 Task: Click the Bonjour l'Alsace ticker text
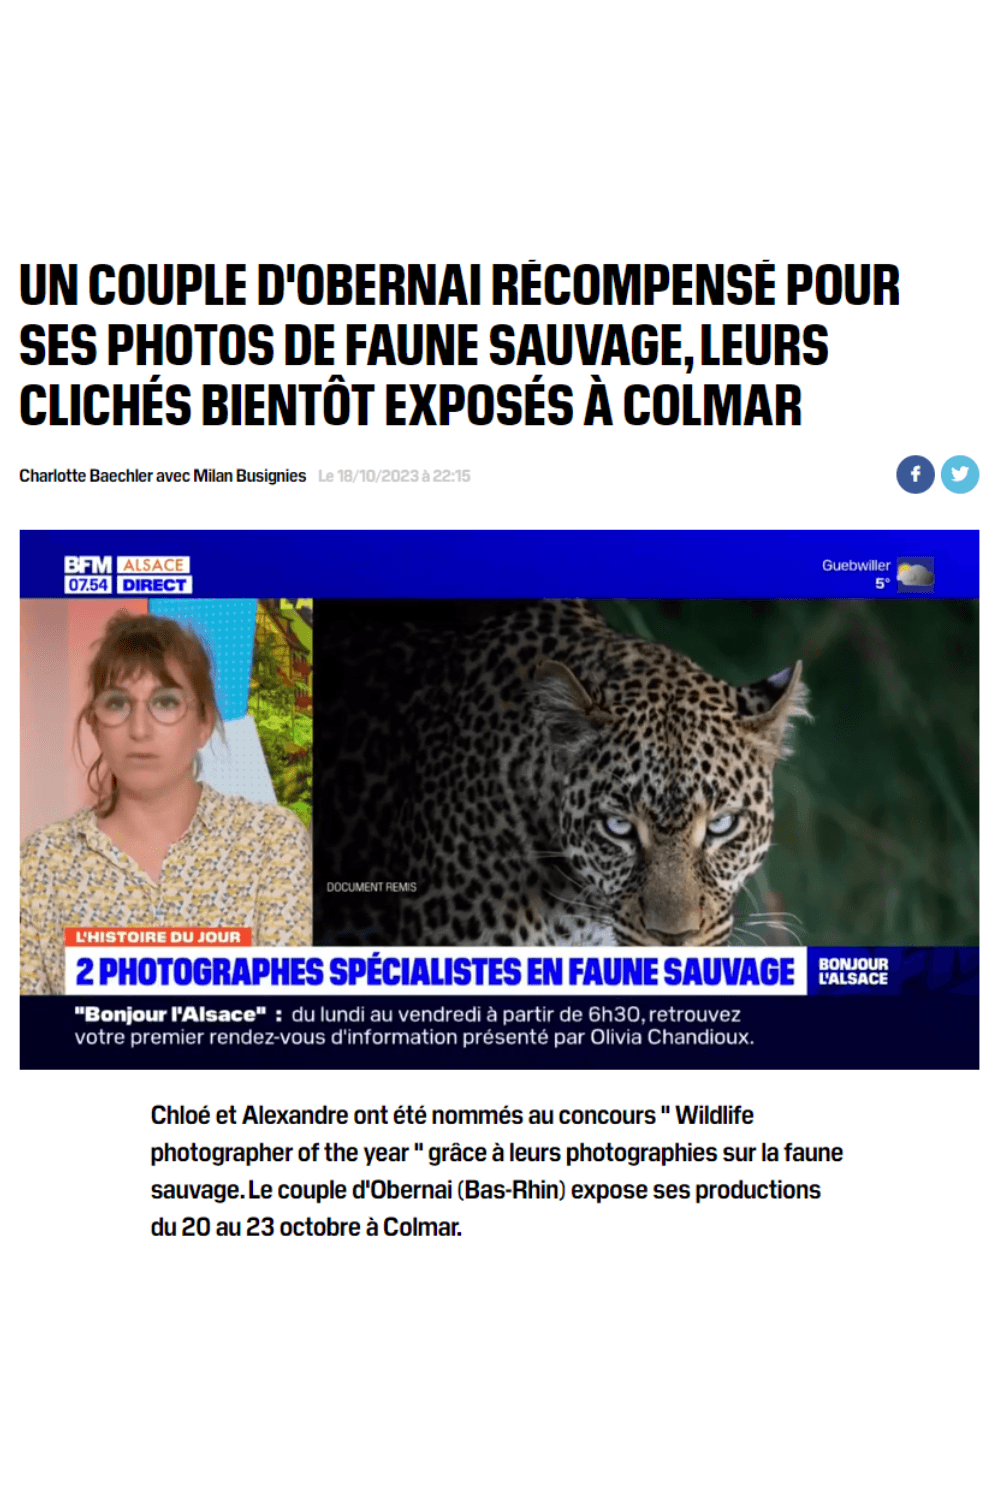tap(414, 1026)
